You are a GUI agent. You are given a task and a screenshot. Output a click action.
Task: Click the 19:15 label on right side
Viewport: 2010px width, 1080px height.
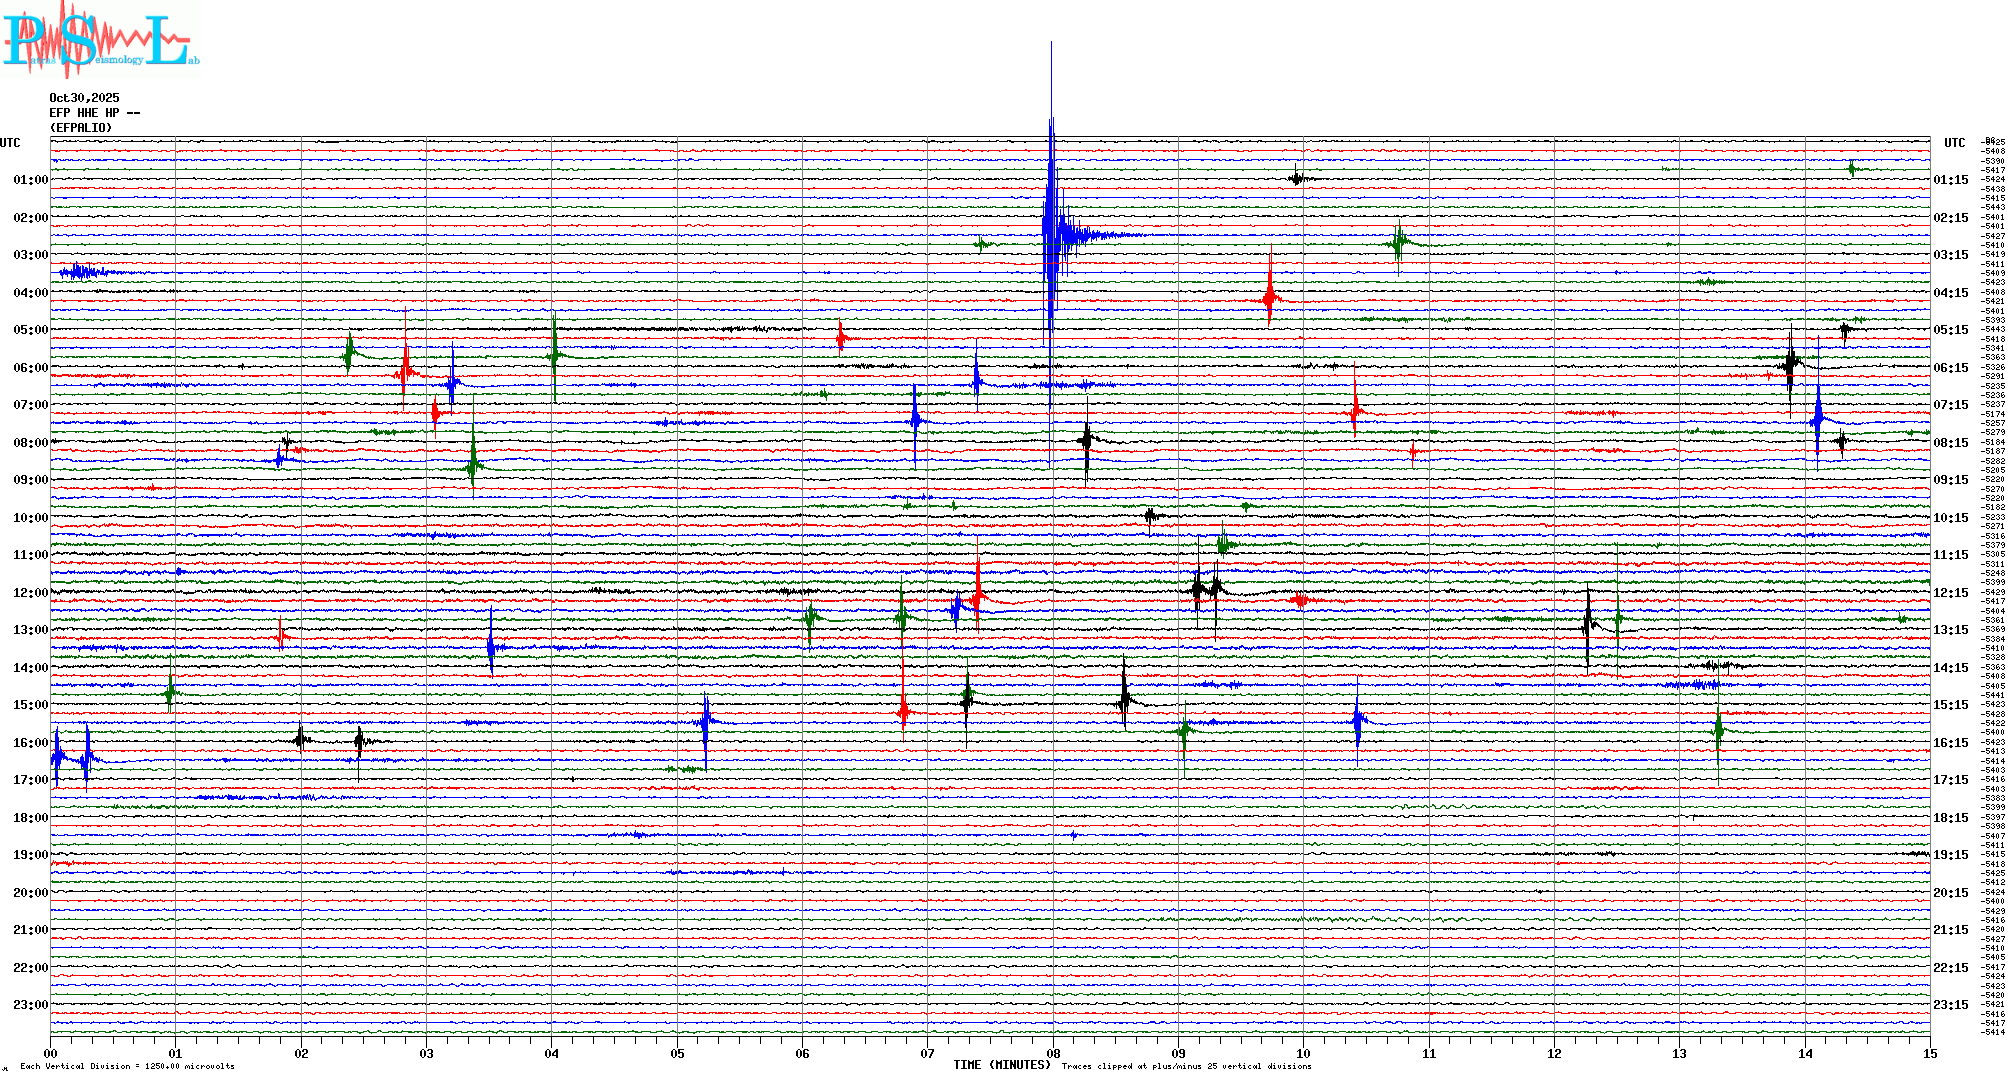click(1950, 855)
